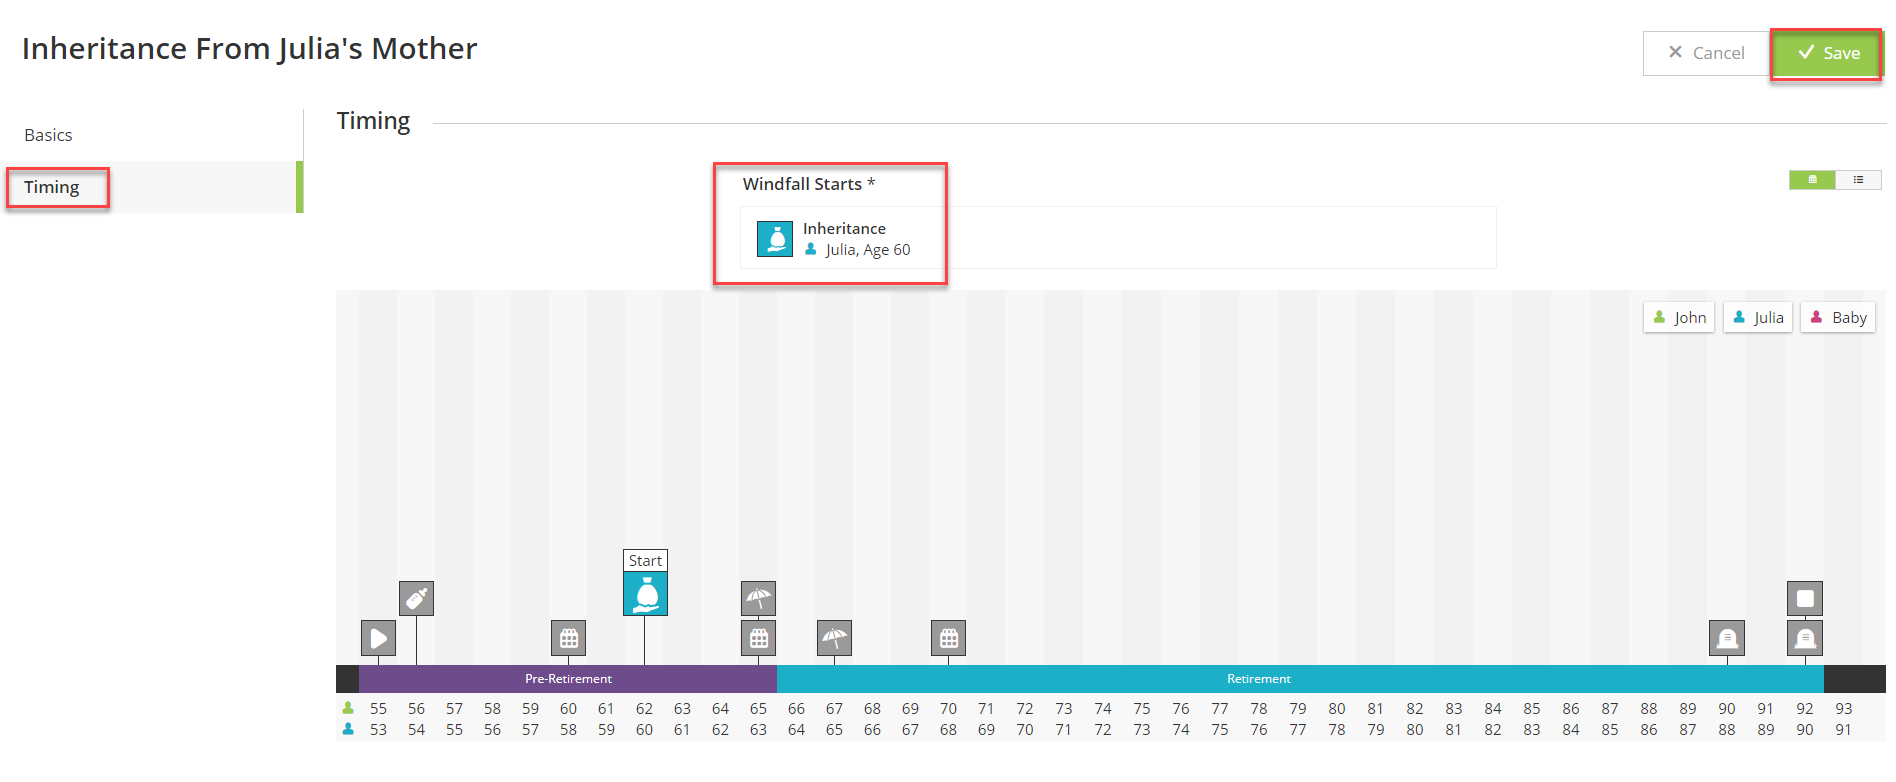
Task: Click the purple Pre-Retirement timeline bar
Action: [x=568, y=679]
